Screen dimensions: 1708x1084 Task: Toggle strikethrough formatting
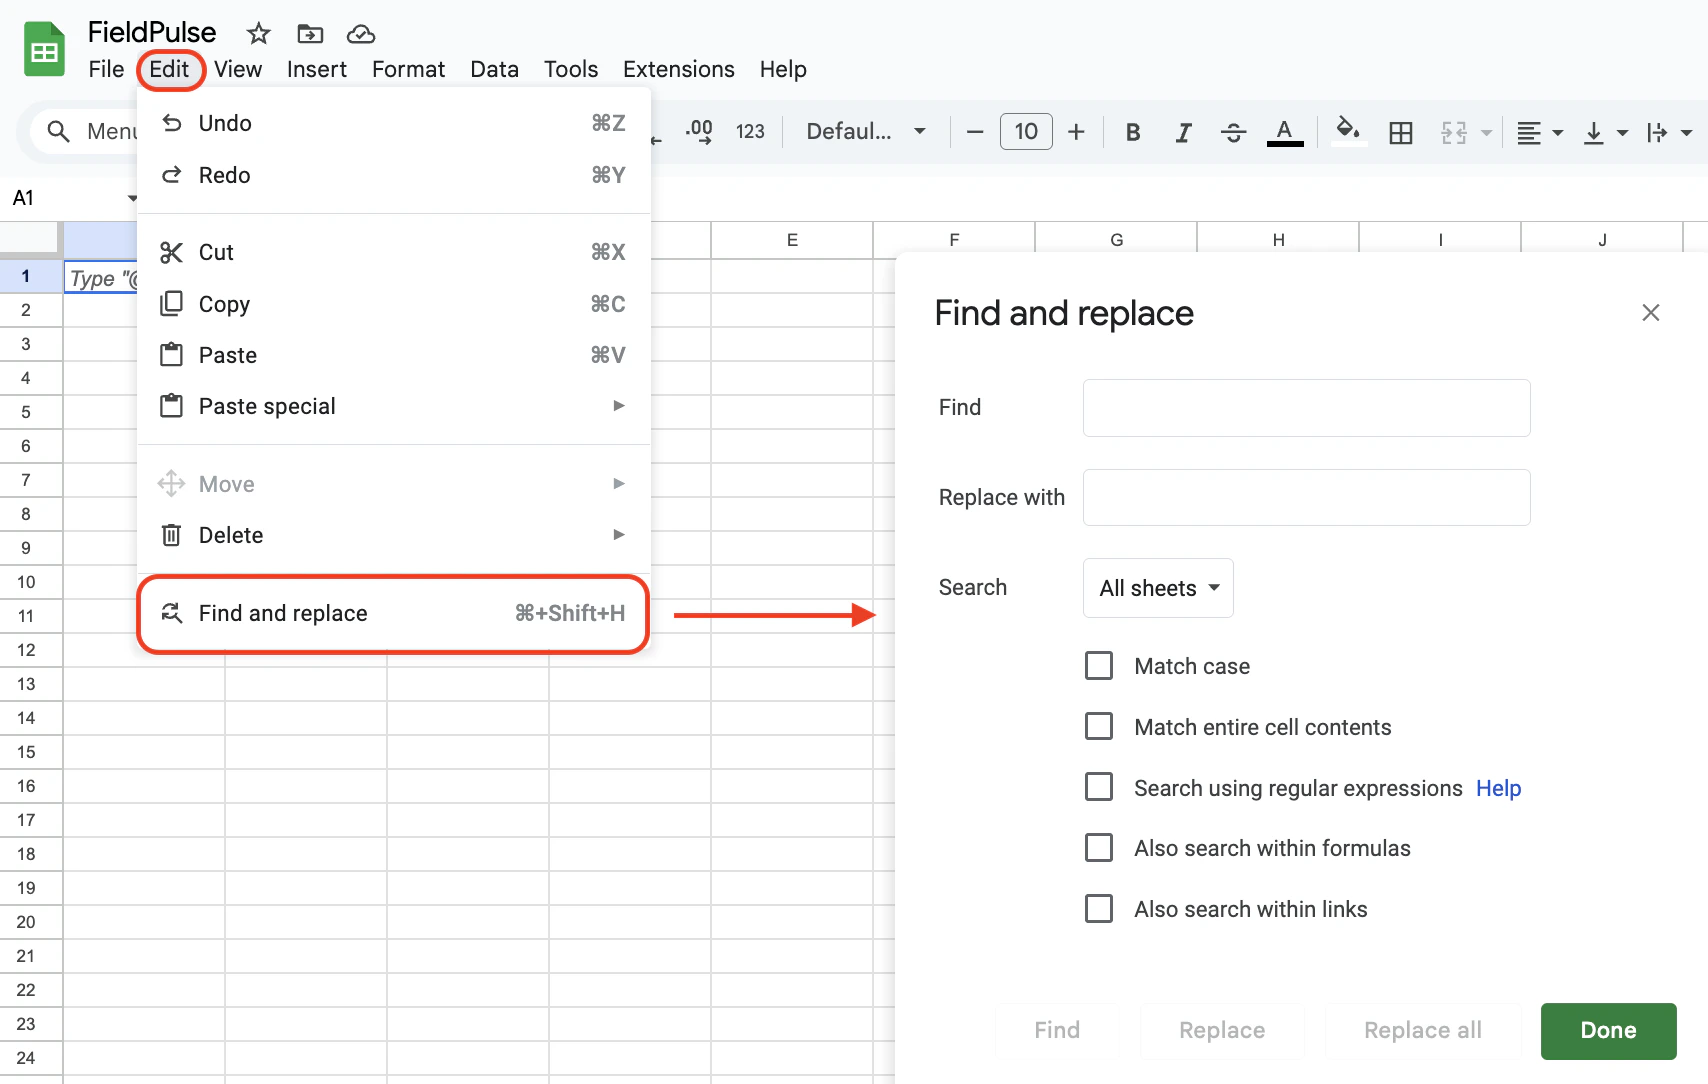[x=1234, y=132]
